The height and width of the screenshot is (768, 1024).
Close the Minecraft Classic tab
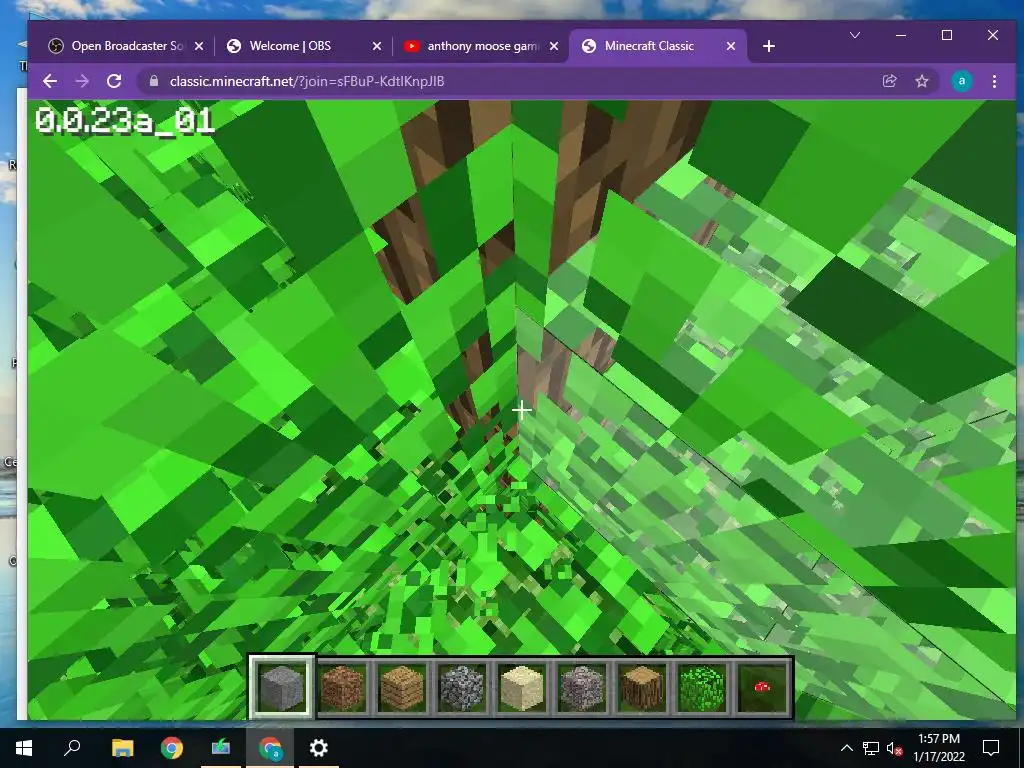731,46
